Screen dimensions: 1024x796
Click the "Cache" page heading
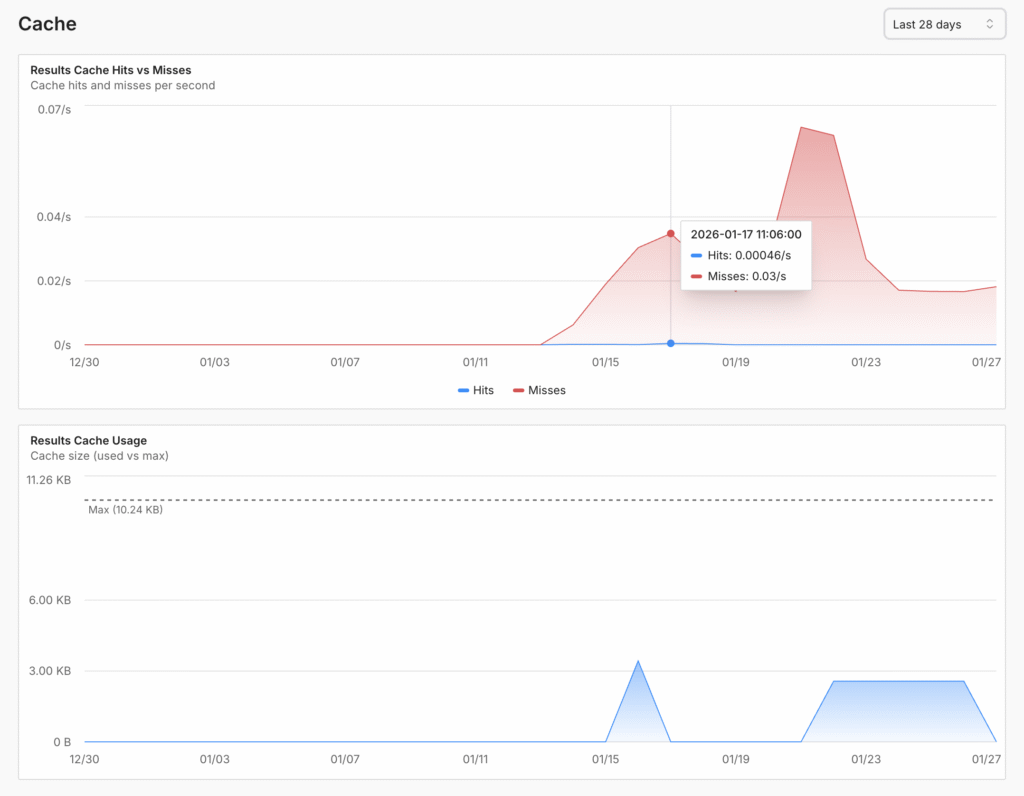(47, 23)
